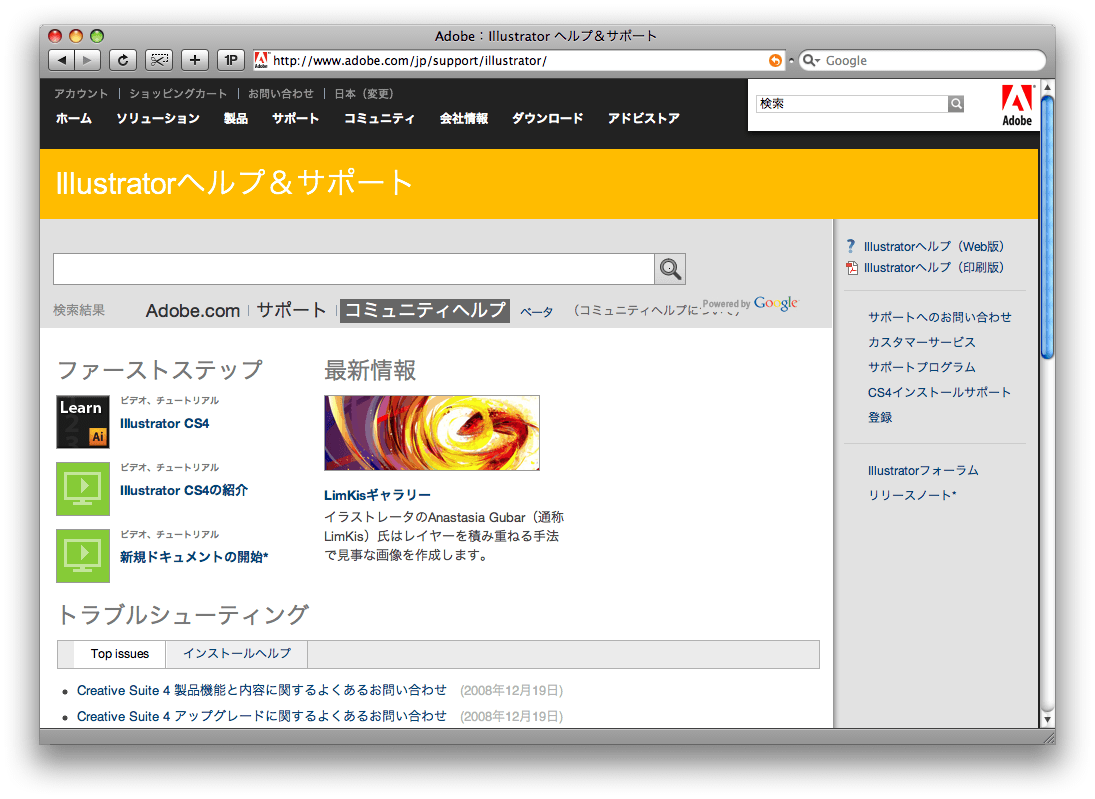Click the scrollbar up arrow
This screenshot has height=799, width=1095.
[1047, 87]
